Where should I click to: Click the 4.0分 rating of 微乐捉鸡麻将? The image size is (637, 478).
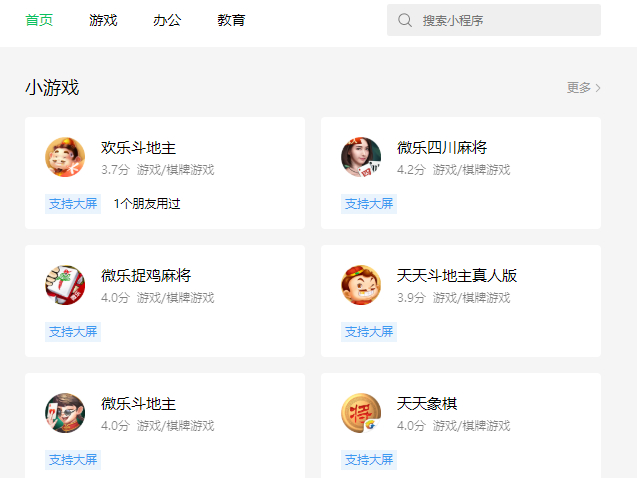click(115, 298)
